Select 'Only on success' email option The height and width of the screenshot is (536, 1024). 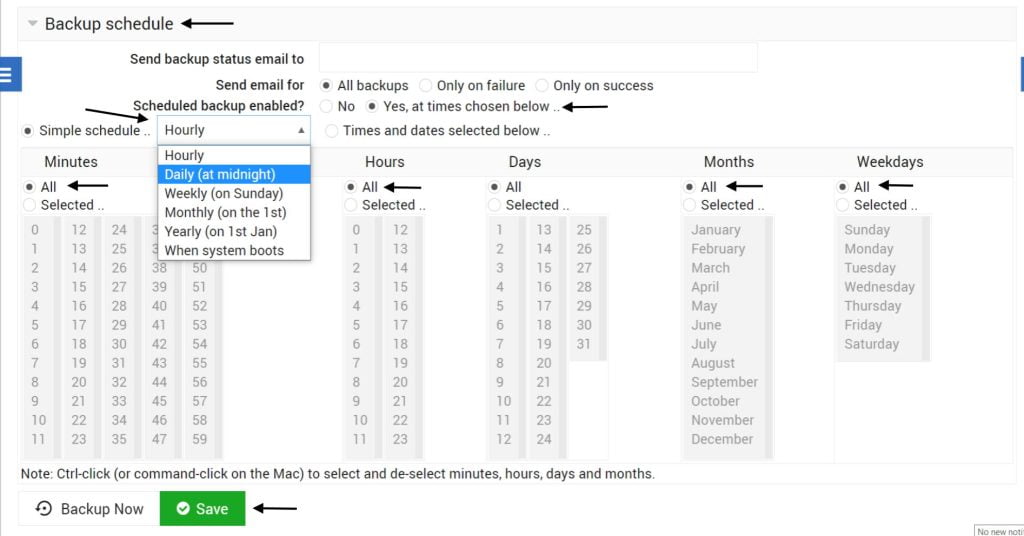coord(543,86)
